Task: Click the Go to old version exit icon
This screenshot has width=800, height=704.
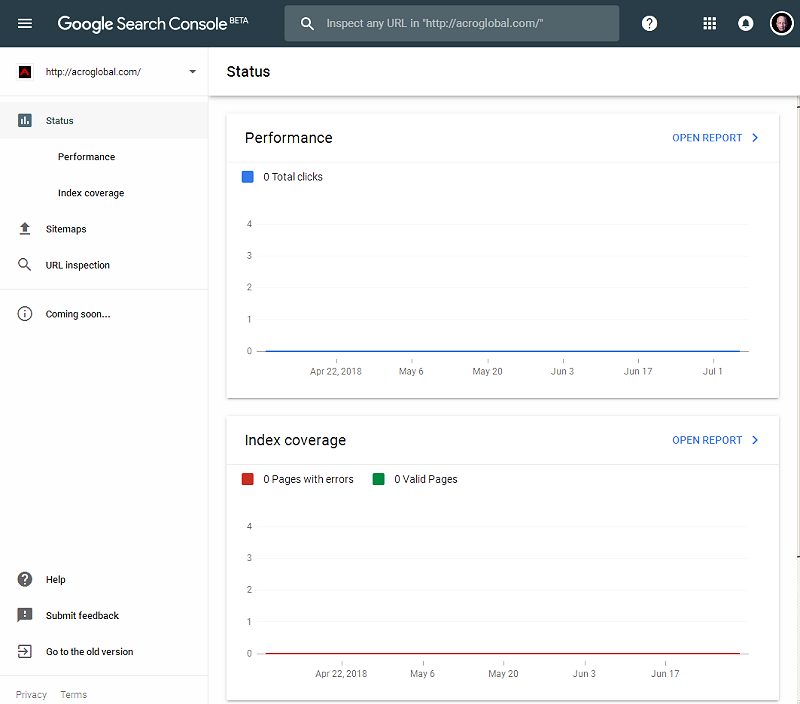Action: (24, 651)
